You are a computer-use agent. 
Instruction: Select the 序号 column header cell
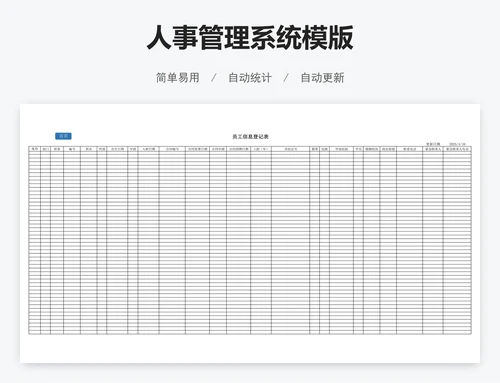coord(35,149)
